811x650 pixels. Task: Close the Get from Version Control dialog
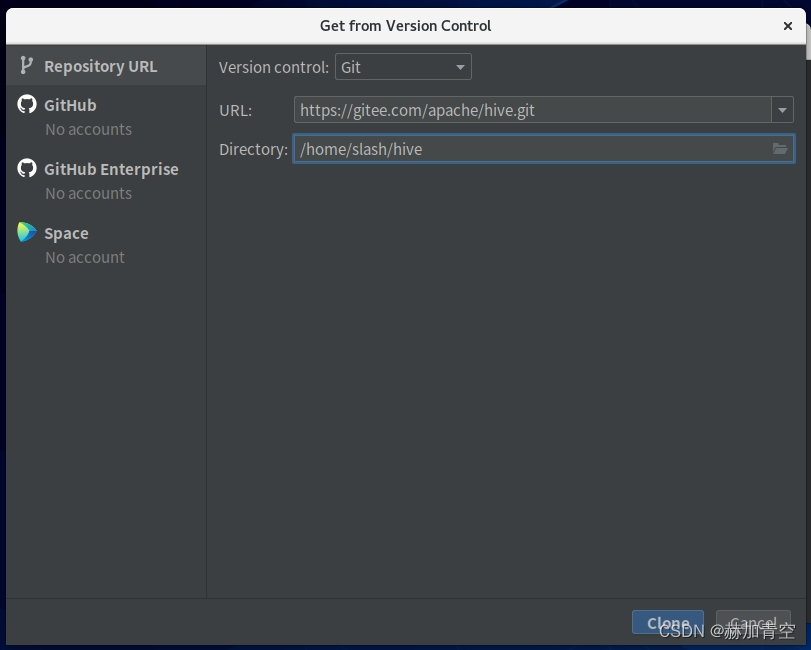(x=788, y=26)
